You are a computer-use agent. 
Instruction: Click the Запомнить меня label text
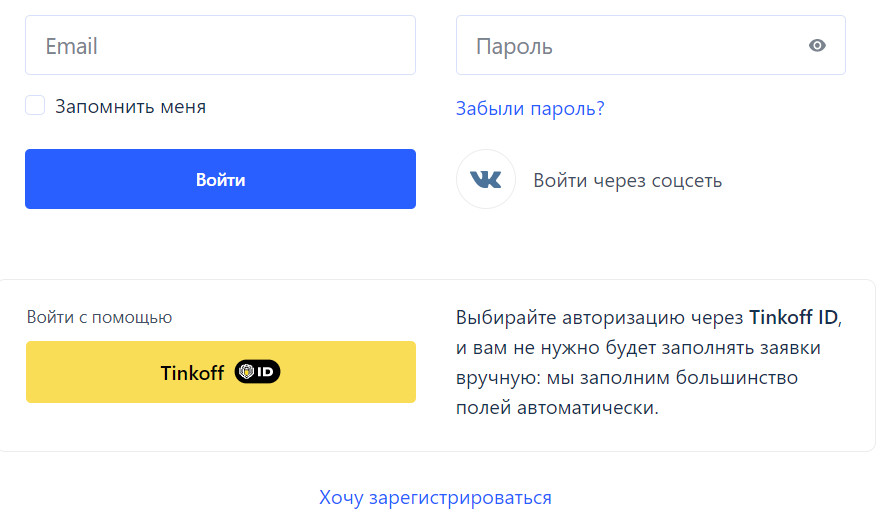pos(131,106)
